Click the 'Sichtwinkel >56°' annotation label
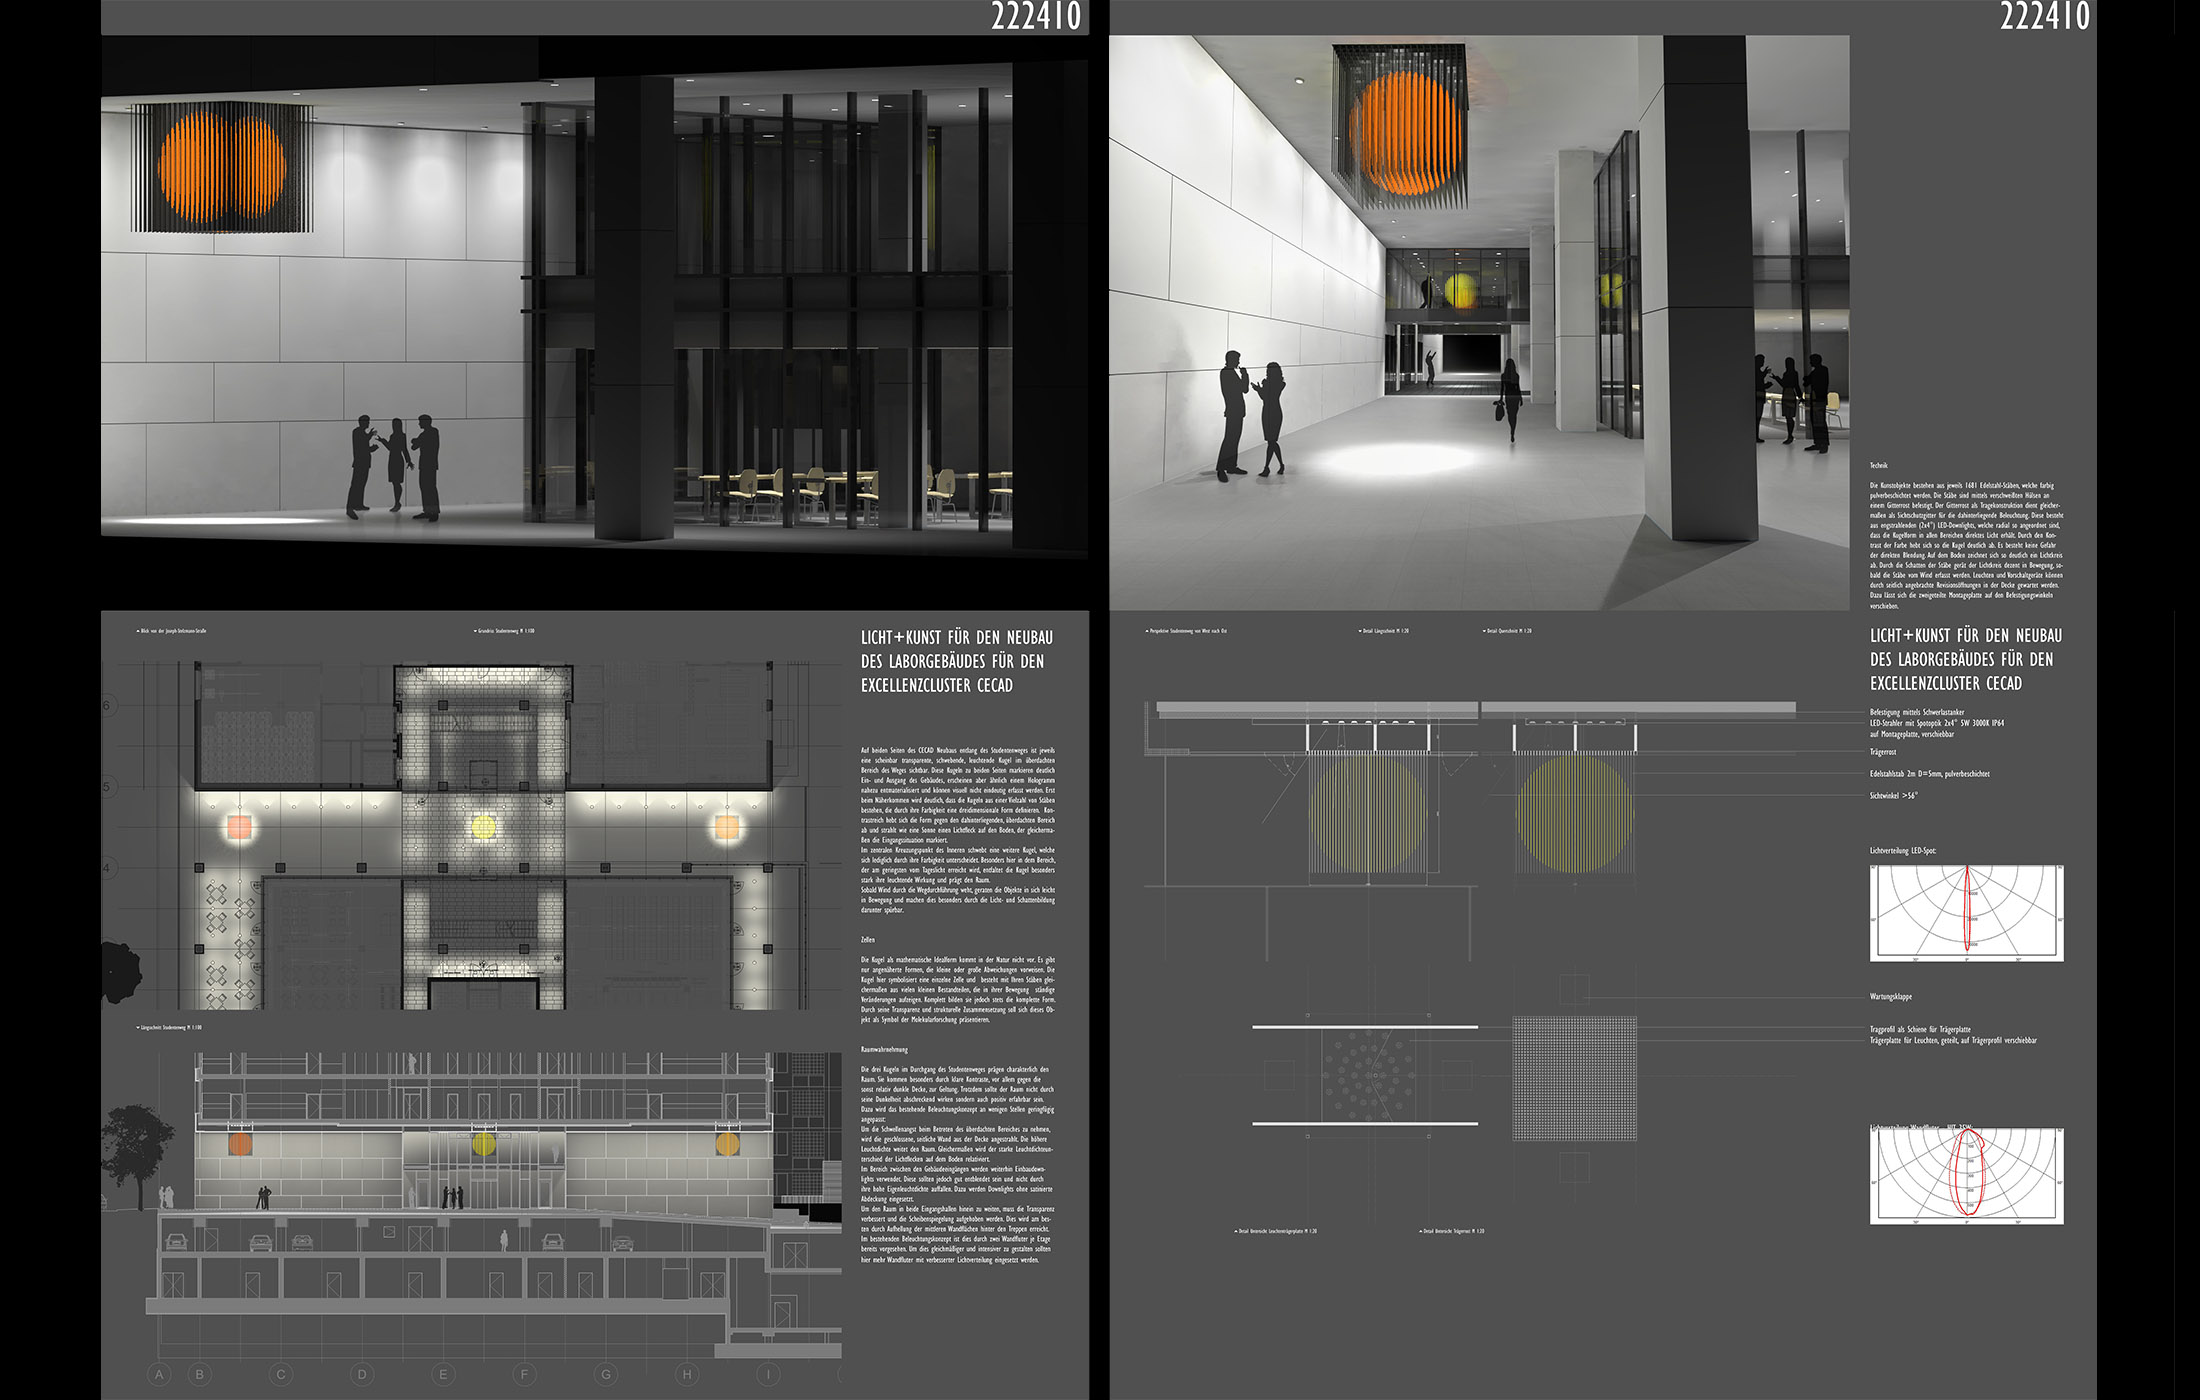 pos(1894,796)
